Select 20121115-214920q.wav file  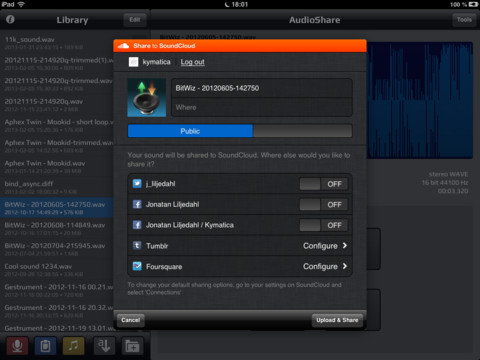click(x=57, y=105)
